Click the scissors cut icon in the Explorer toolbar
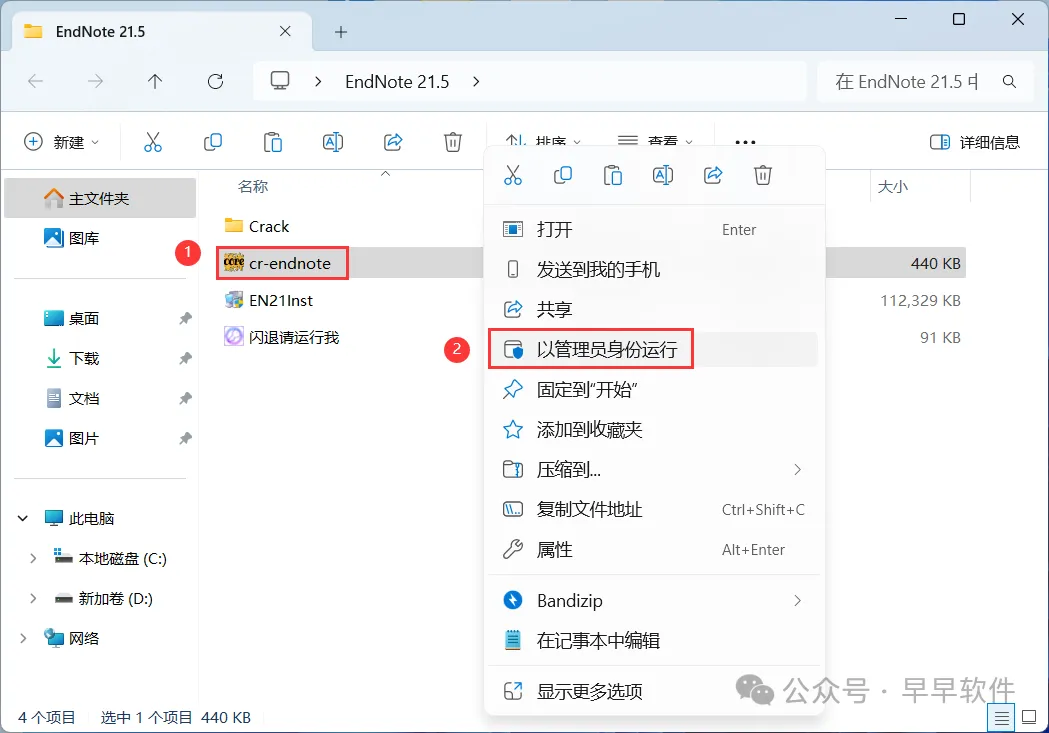Image resolution: width=1049 pixels, height=733 pixels. point(153,142)
